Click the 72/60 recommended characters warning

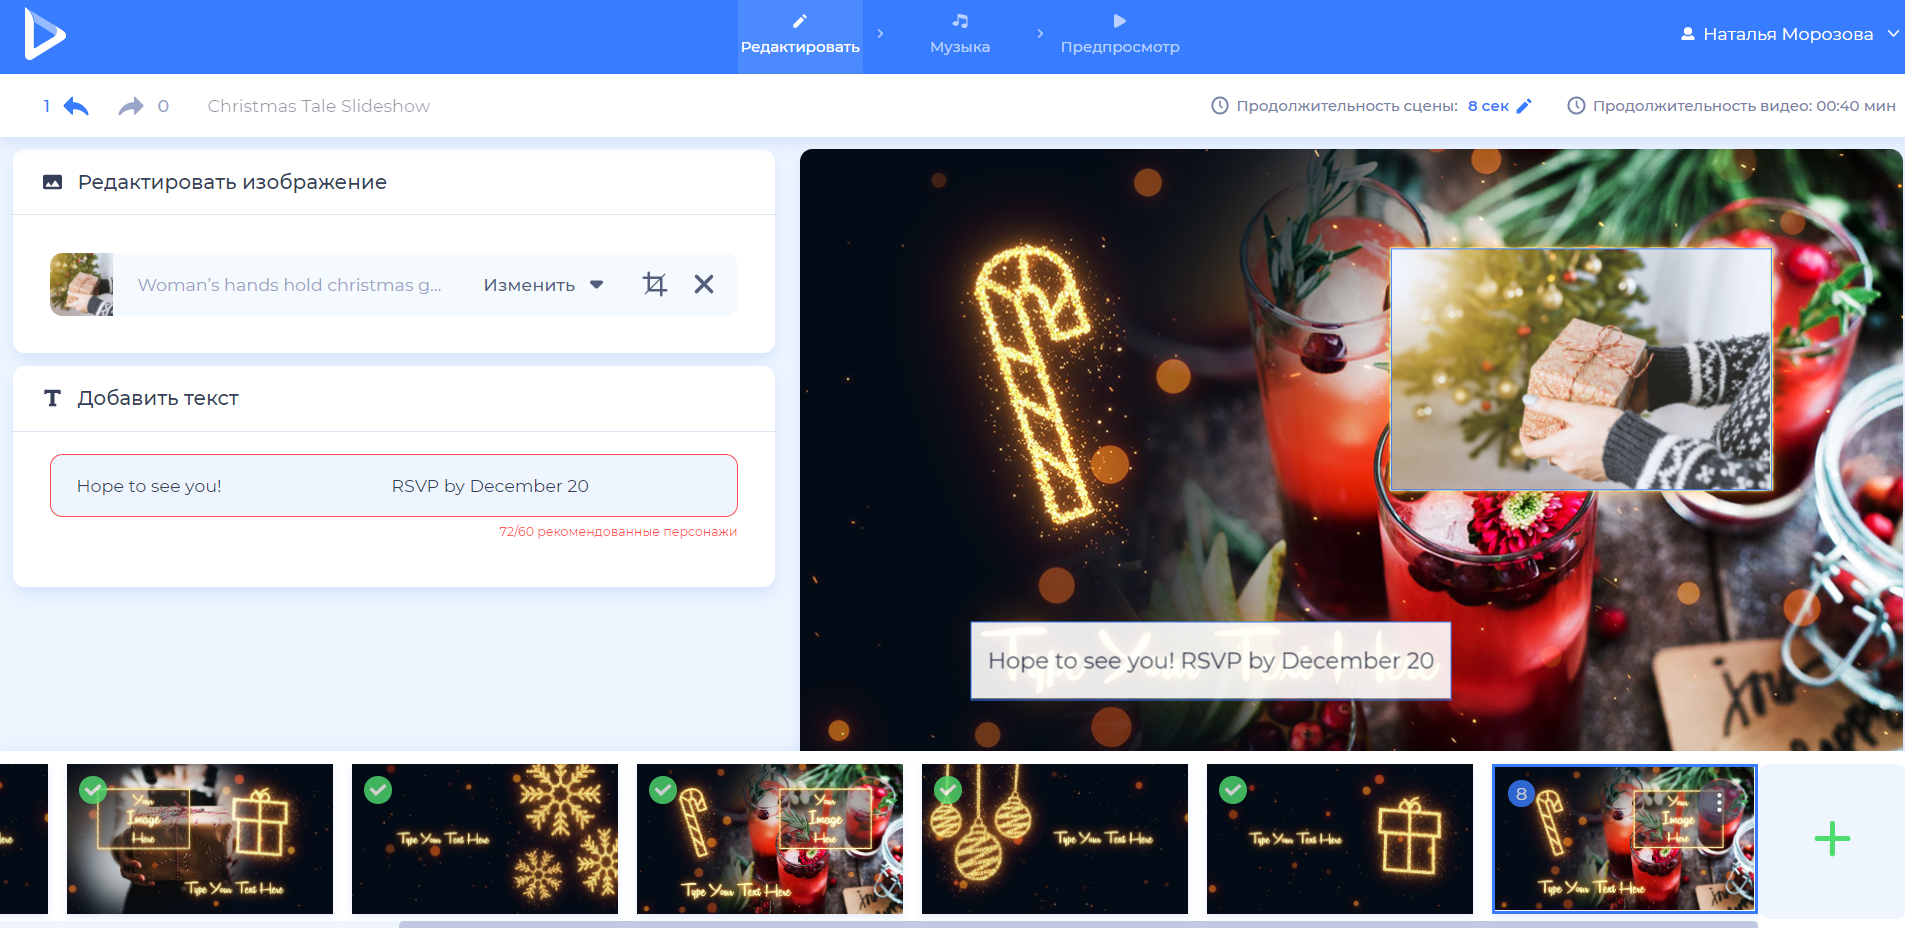point(618,532)
